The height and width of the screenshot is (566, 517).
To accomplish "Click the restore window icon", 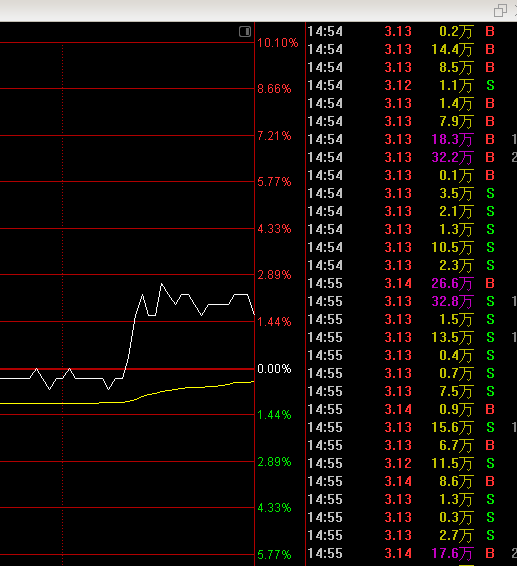I will (x=500, y=10).
